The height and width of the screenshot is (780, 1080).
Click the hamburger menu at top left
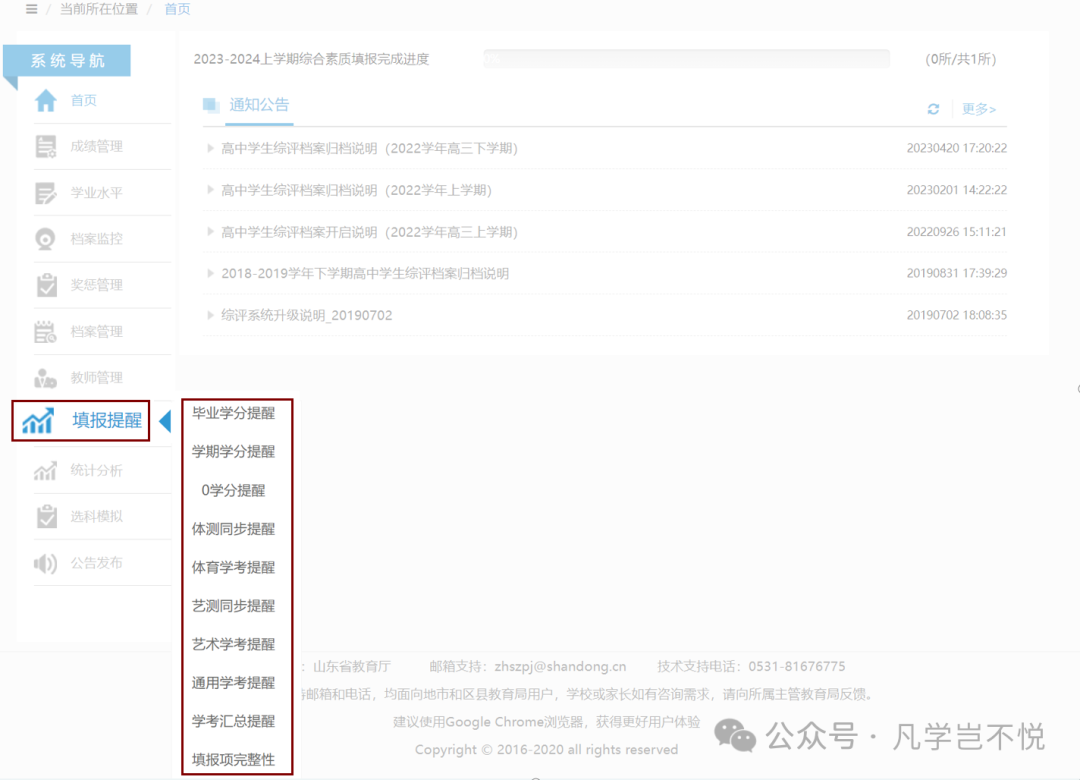(x=30, y=9)
